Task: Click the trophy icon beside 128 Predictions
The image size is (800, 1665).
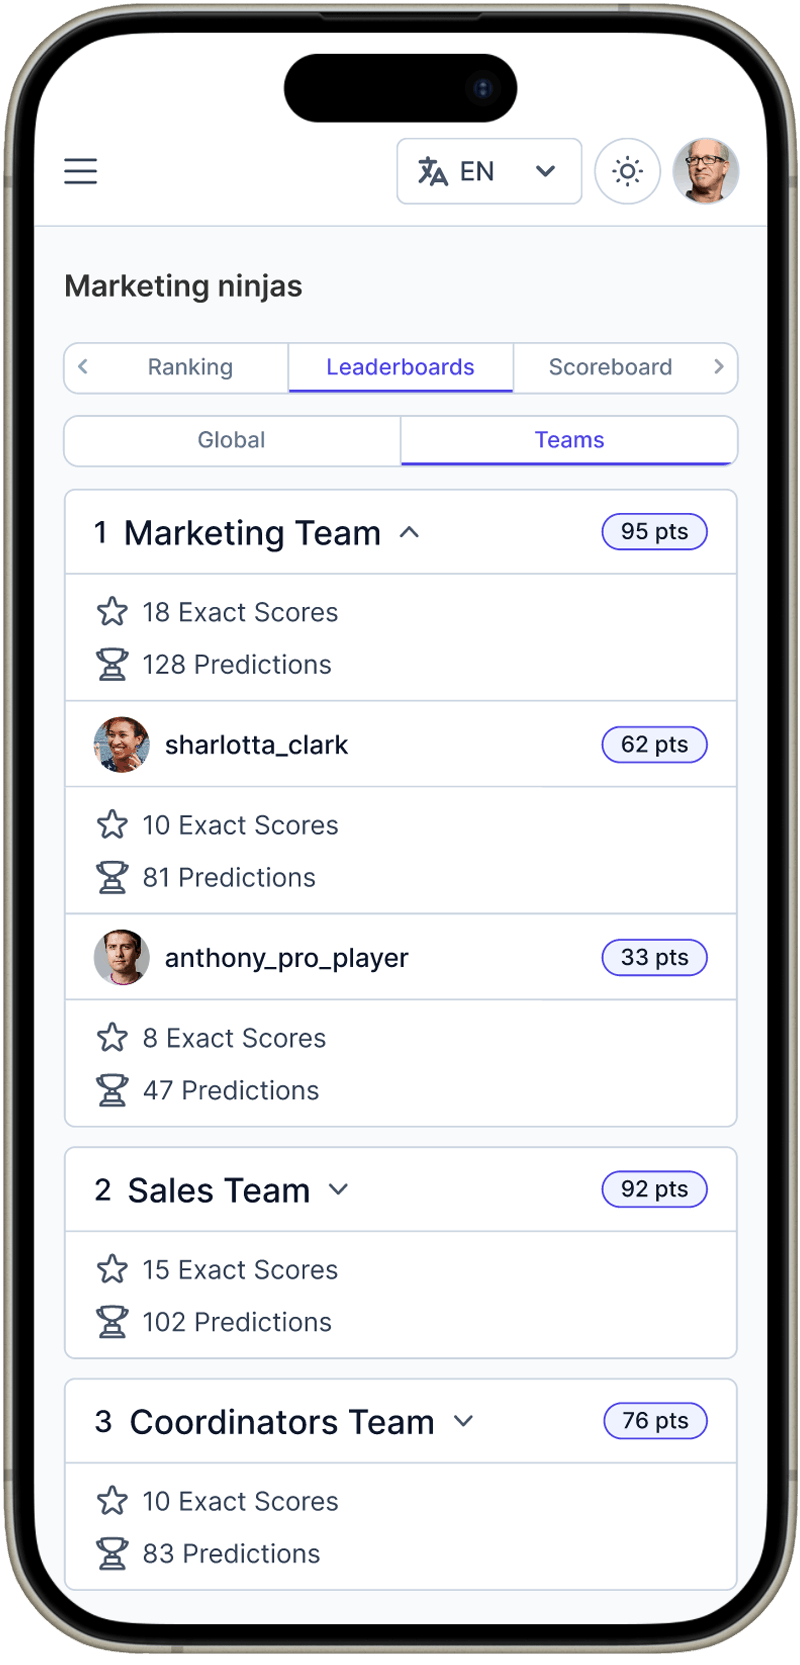Action: coord(113,663)
